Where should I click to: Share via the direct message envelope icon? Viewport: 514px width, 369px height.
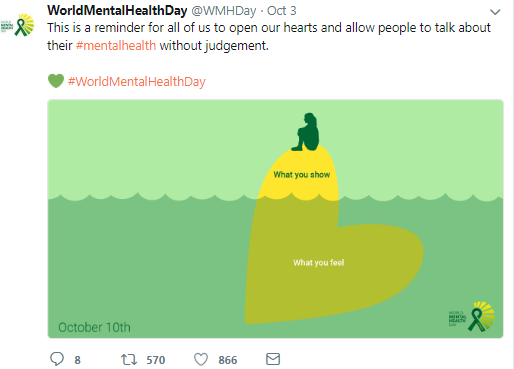[273, 359]
